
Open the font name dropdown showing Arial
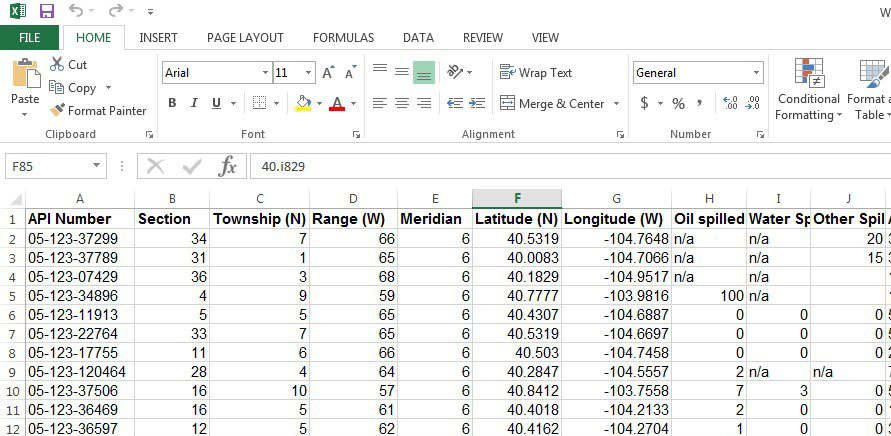(x=265, y=73)
